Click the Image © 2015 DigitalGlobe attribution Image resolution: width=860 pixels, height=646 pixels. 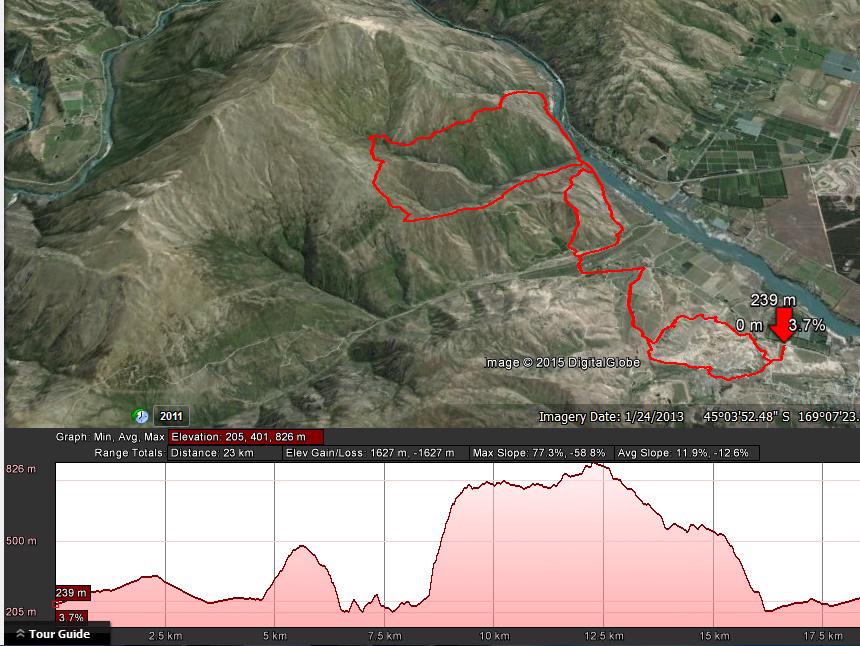click(562, 362)
